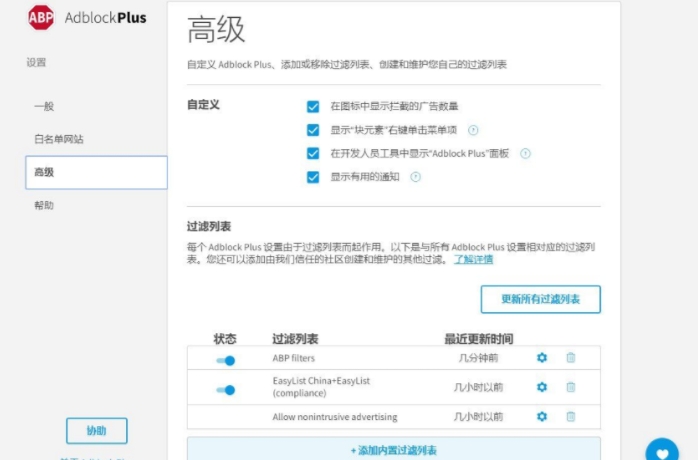Delete the Allow nonintrusive advertising list
Screen dimensions: 698x460
(571, 416)
